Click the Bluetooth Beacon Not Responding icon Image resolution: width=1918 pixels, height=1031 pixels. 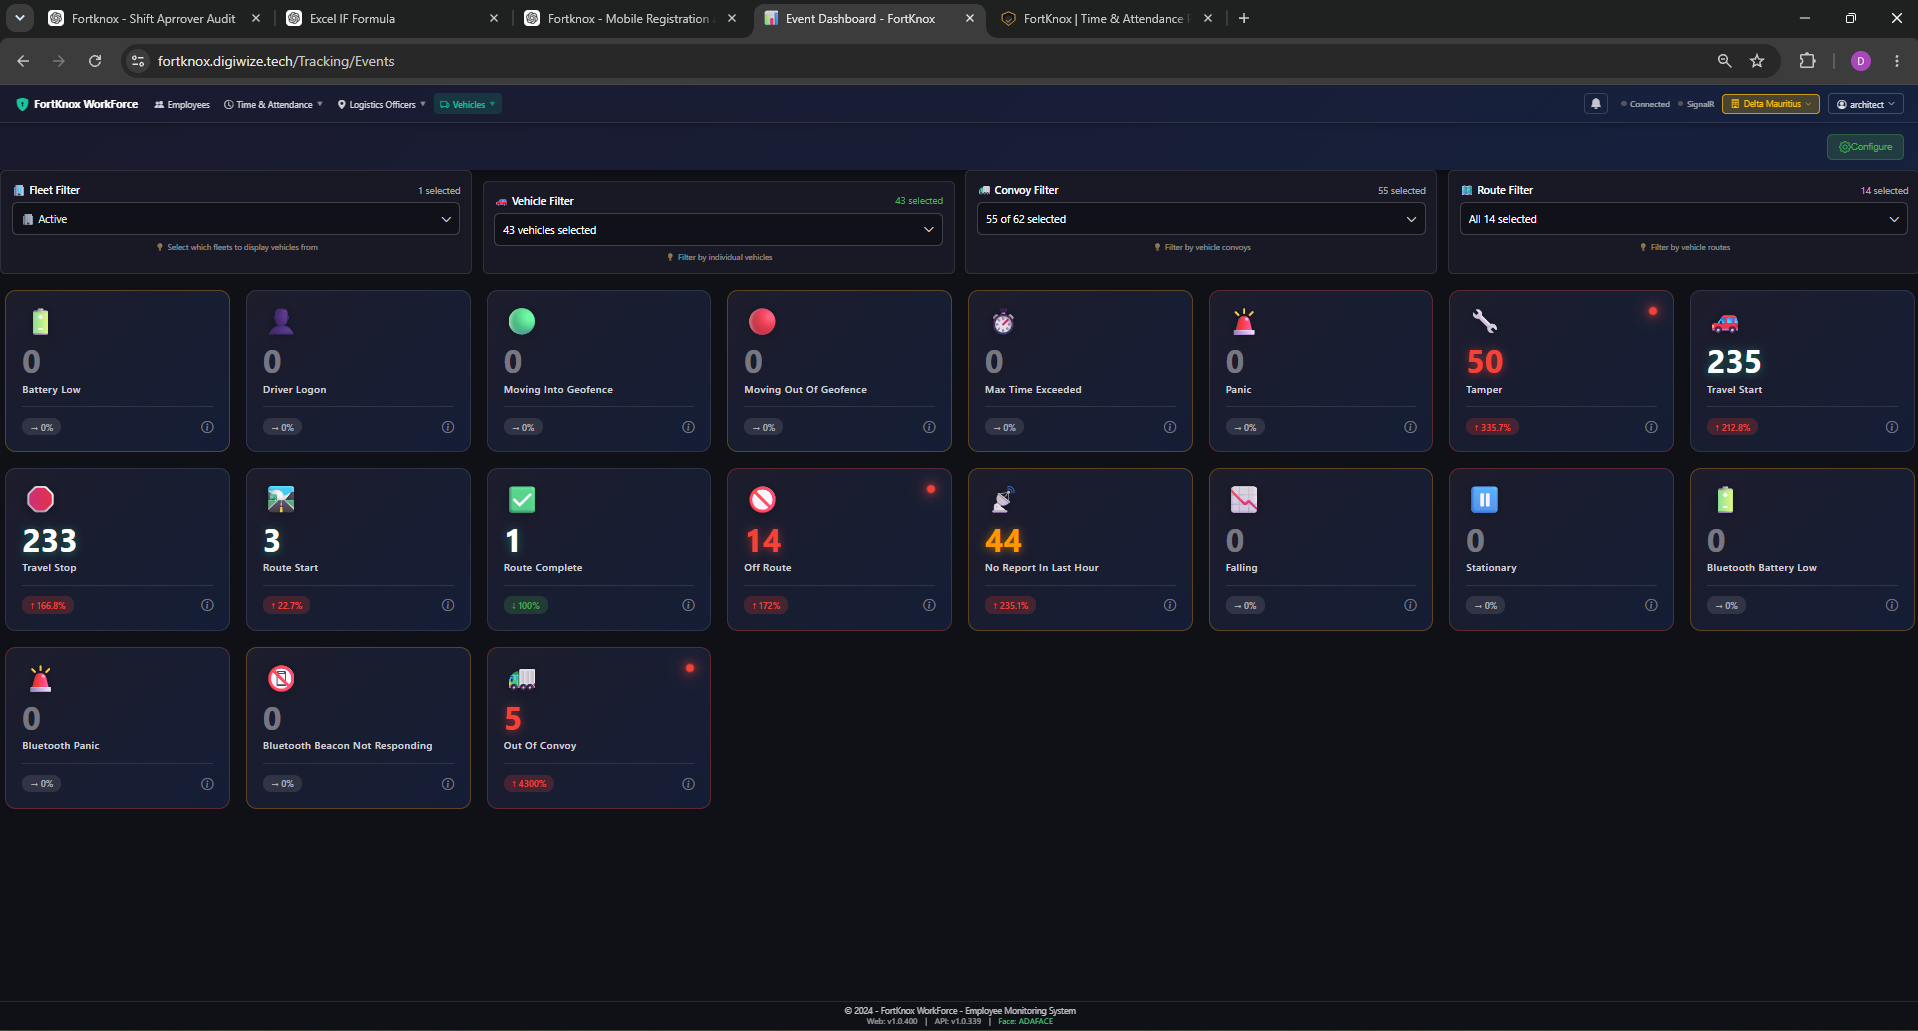[281, 678]
